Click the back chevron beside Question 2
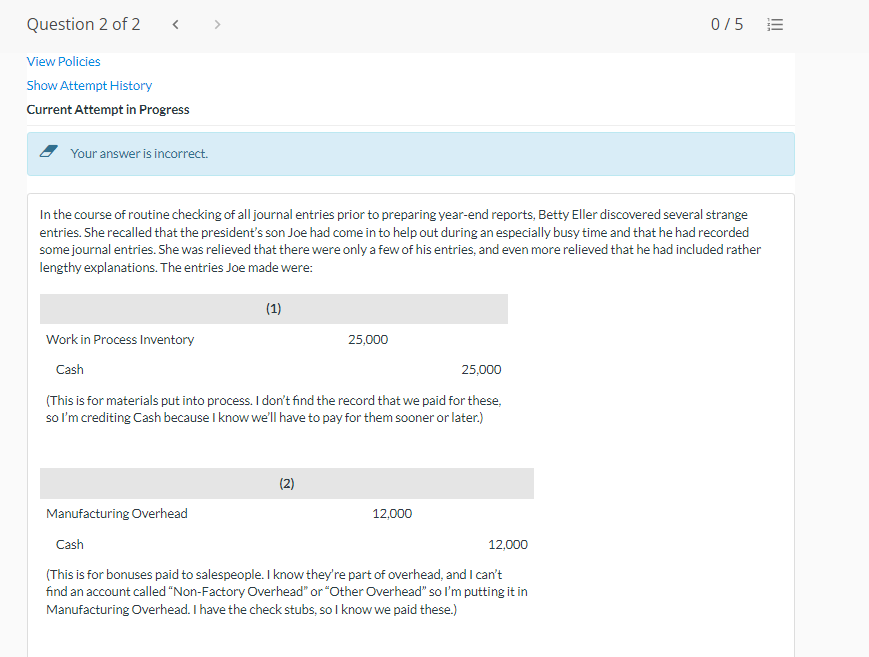Viewport: 869px width, 657px height. pyautogui.click(x=175, y=23)
